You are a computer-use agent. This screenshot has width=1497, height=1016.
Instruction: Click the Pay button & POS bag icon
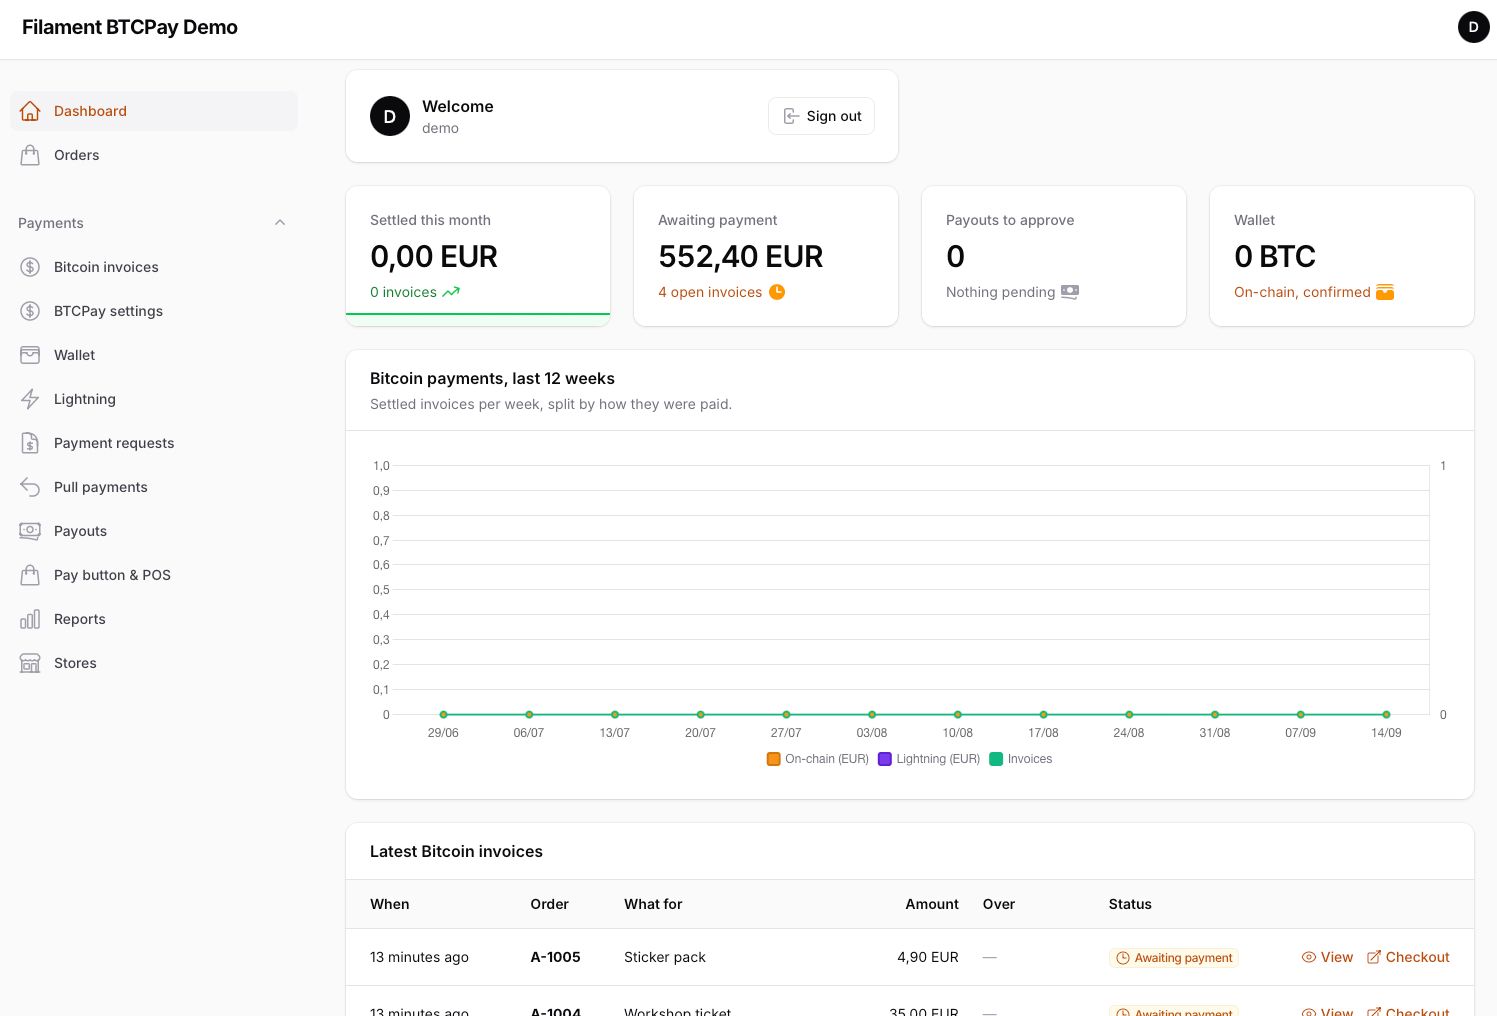(x=30, y=575)
